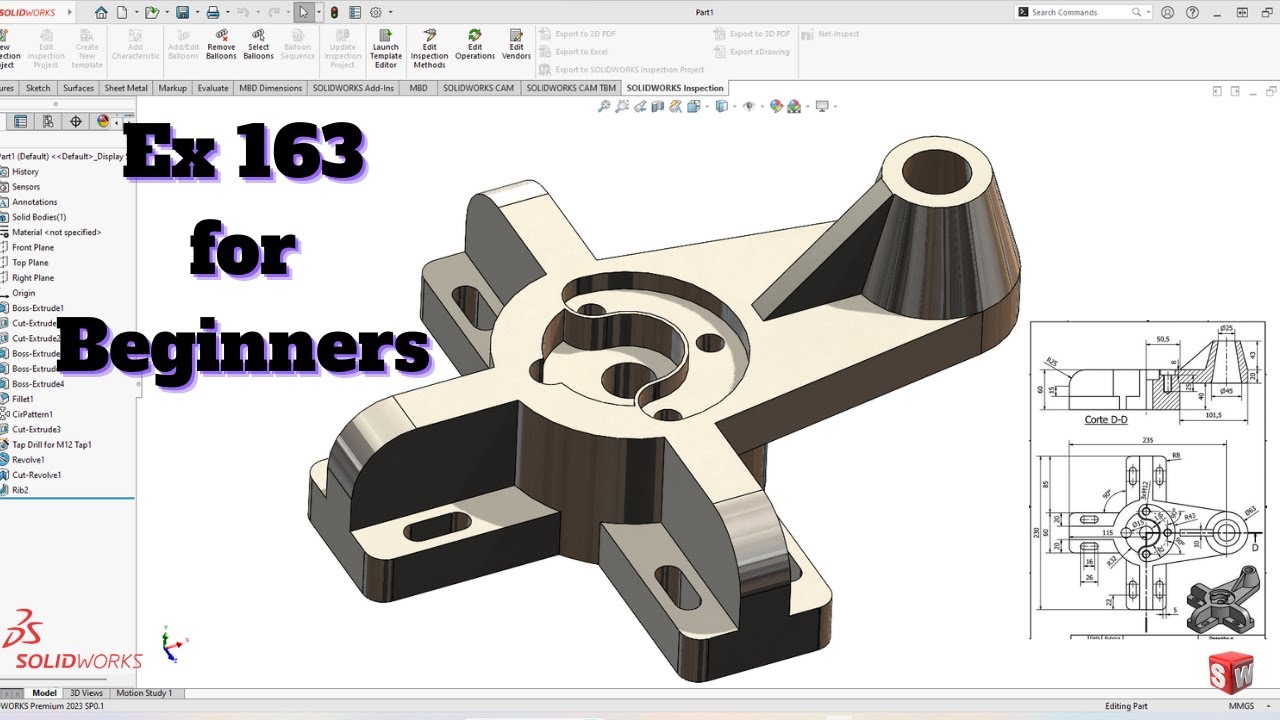Save the part with the Save icon
This screenshot has height=720, width=1280.
pyautogui.click(x=182, y=12)
